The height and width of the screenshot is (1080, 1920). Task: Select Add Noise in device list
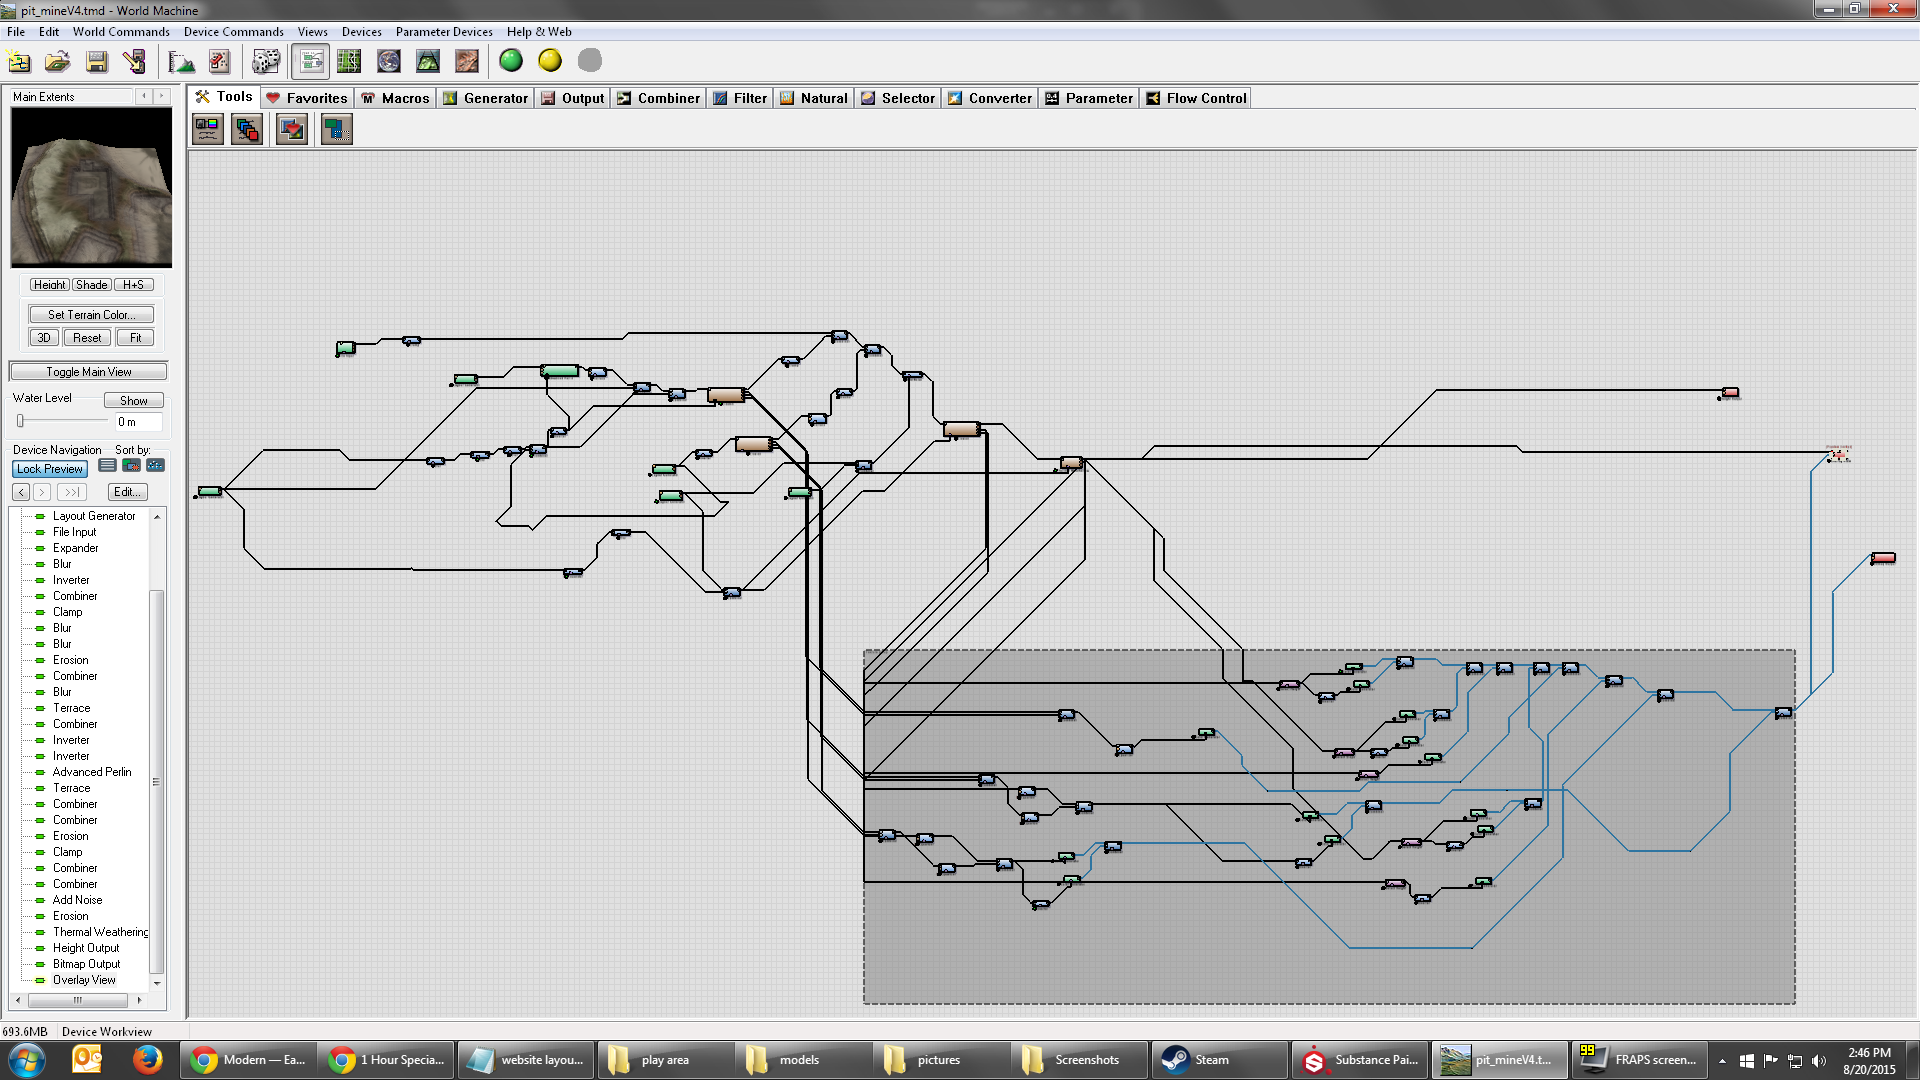(x=77, y=900)
